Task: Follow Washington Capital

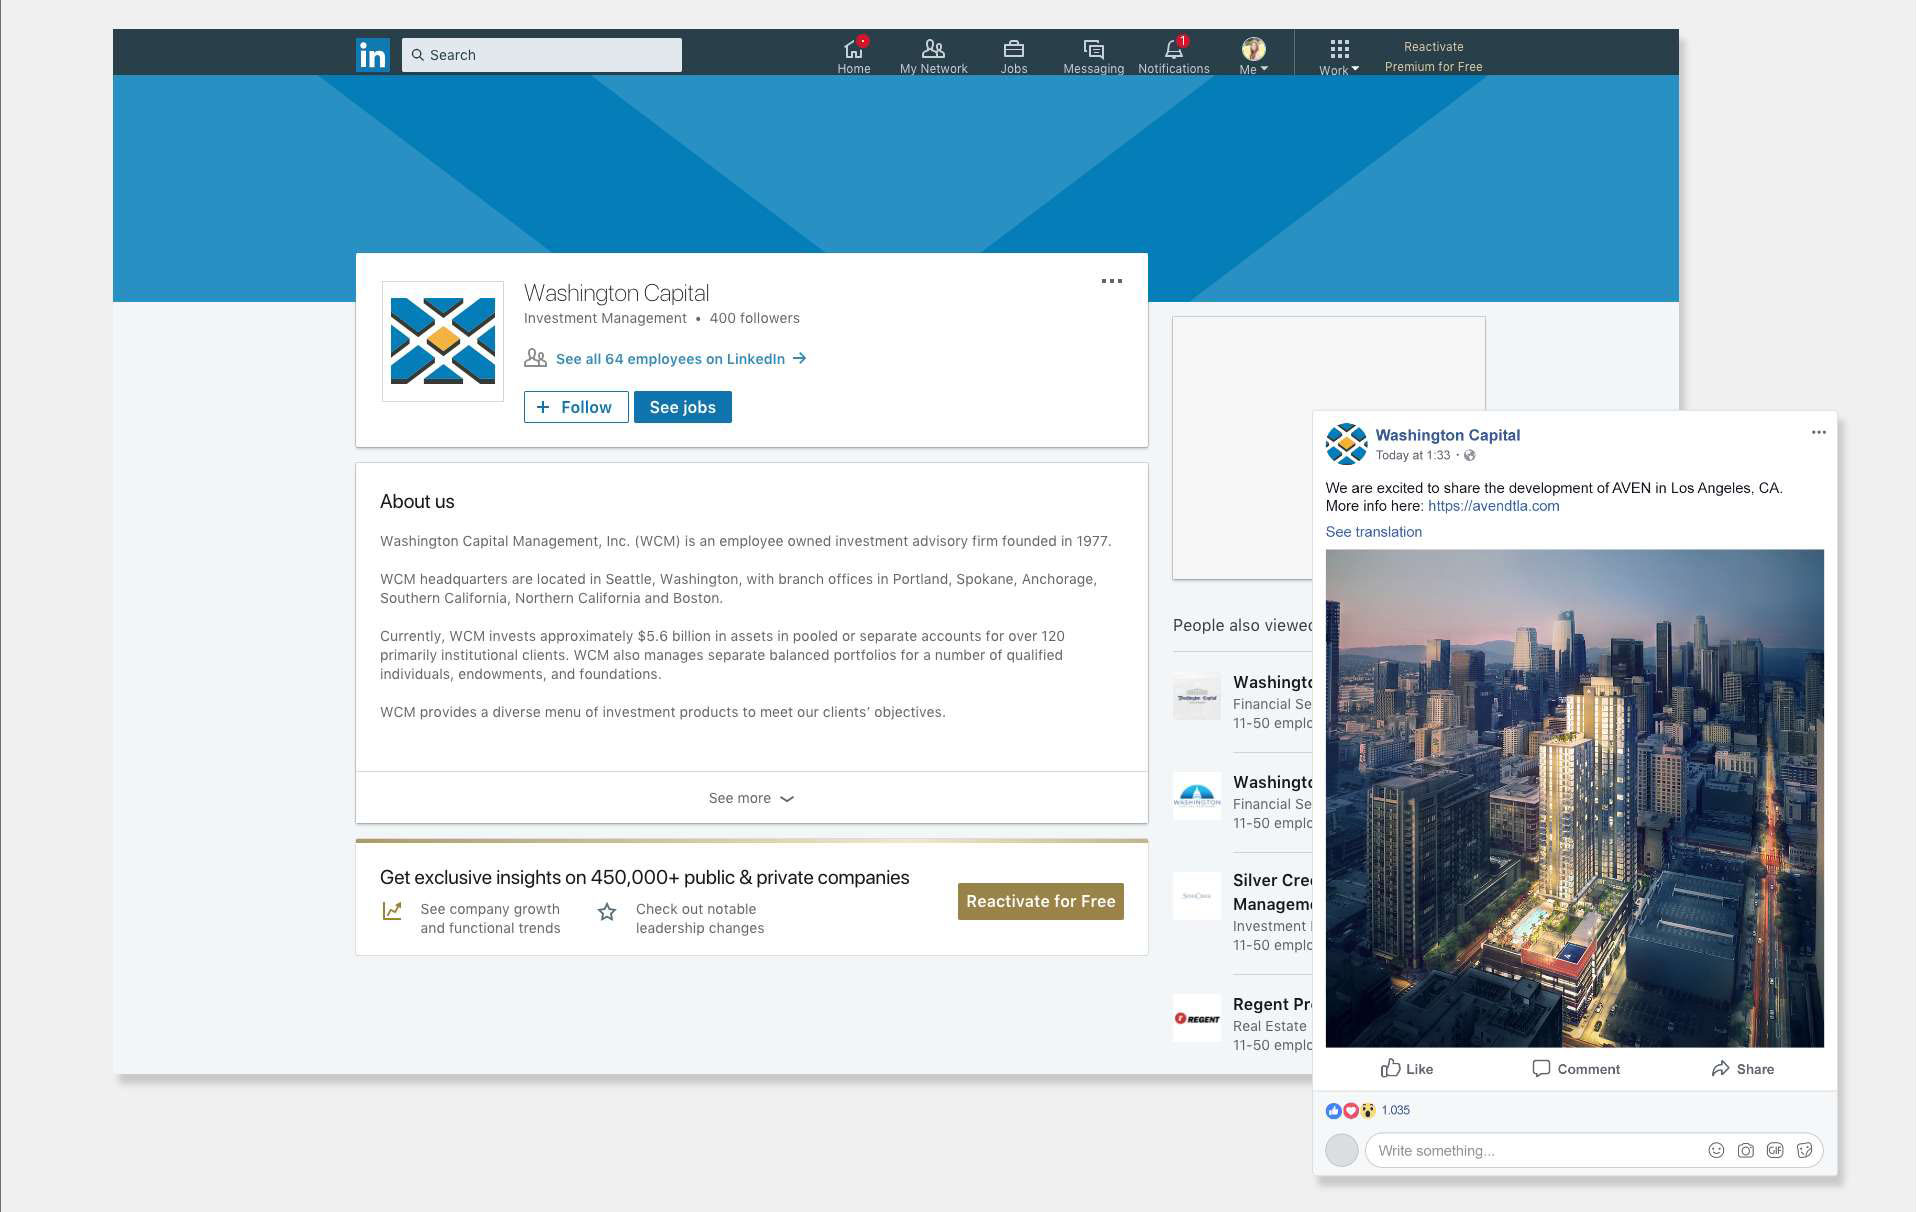Action: click(576, 407)
